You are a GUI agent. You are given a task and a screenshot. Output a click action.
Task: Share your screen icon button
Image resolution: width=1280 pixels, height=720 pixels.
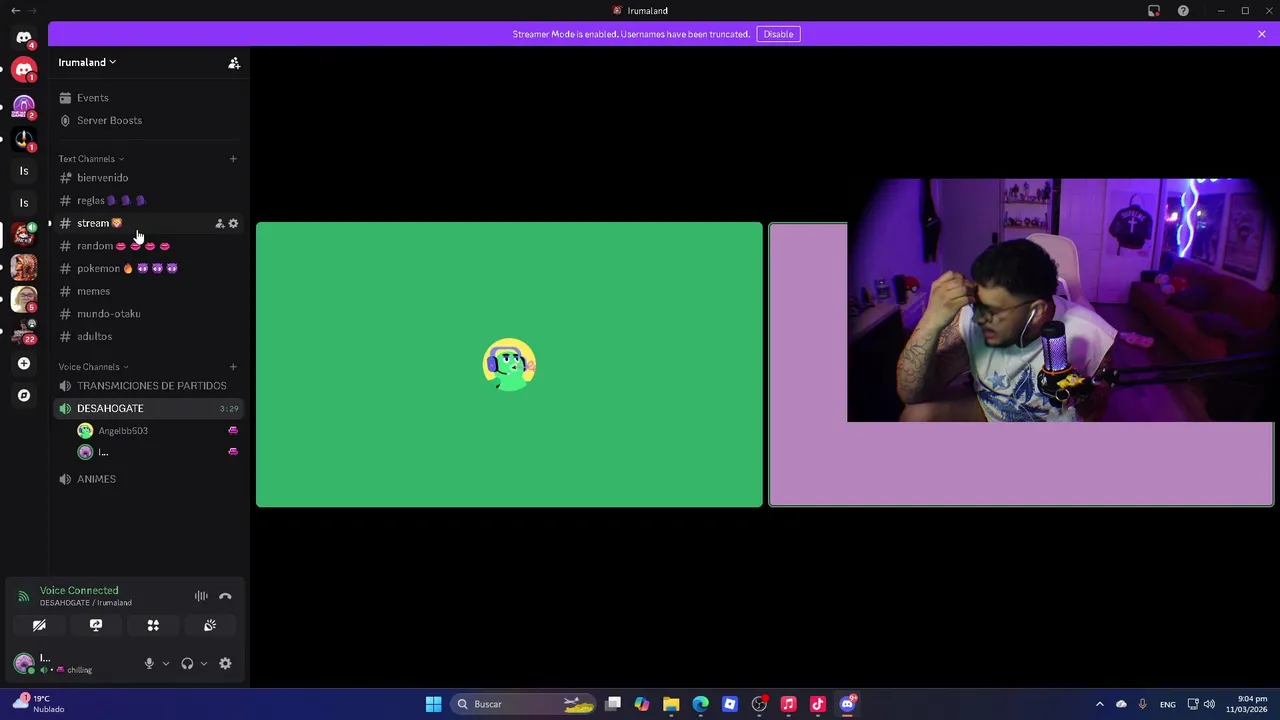click(96, 625)
